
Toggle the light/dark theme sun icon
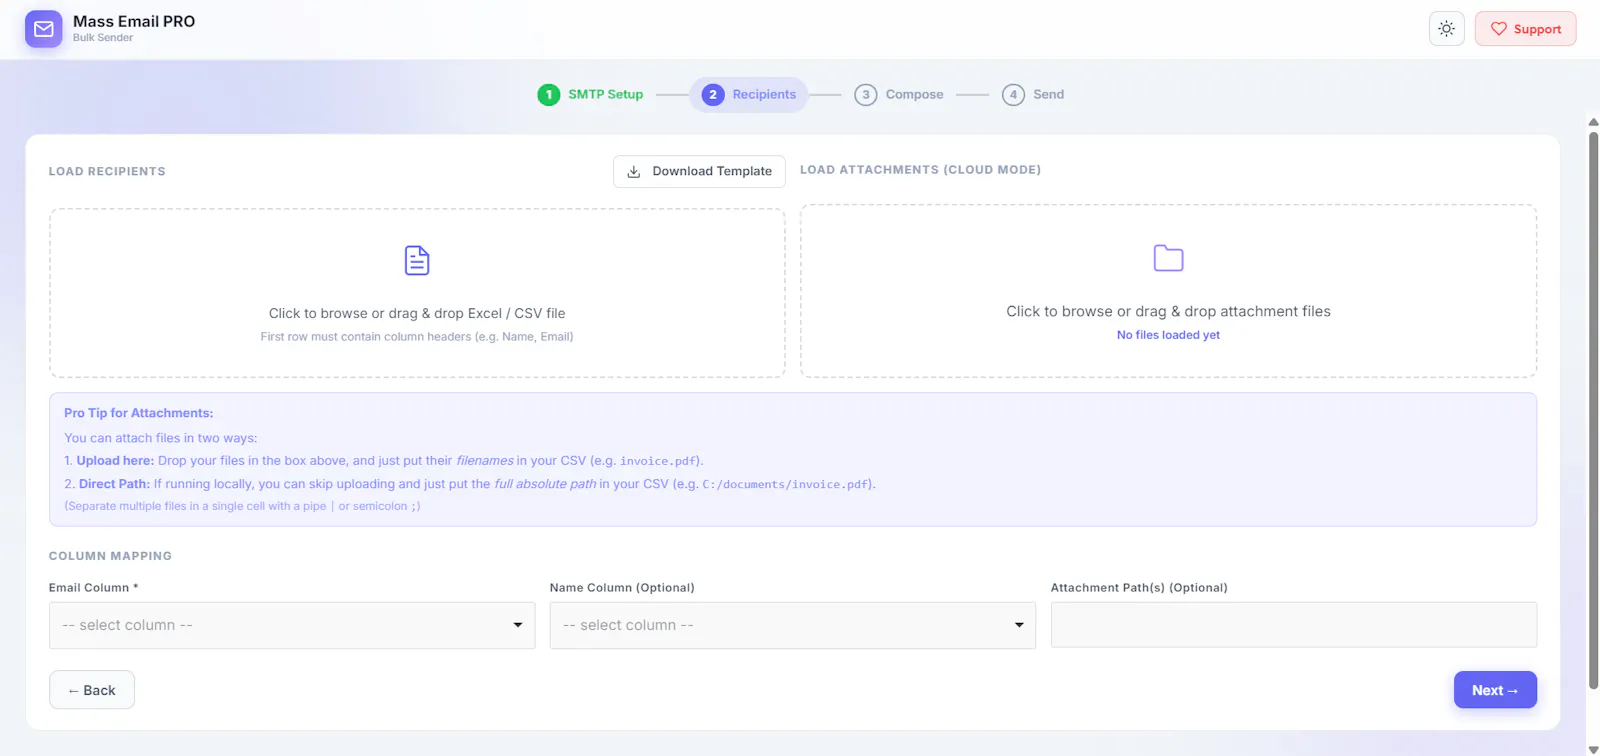1446,29
